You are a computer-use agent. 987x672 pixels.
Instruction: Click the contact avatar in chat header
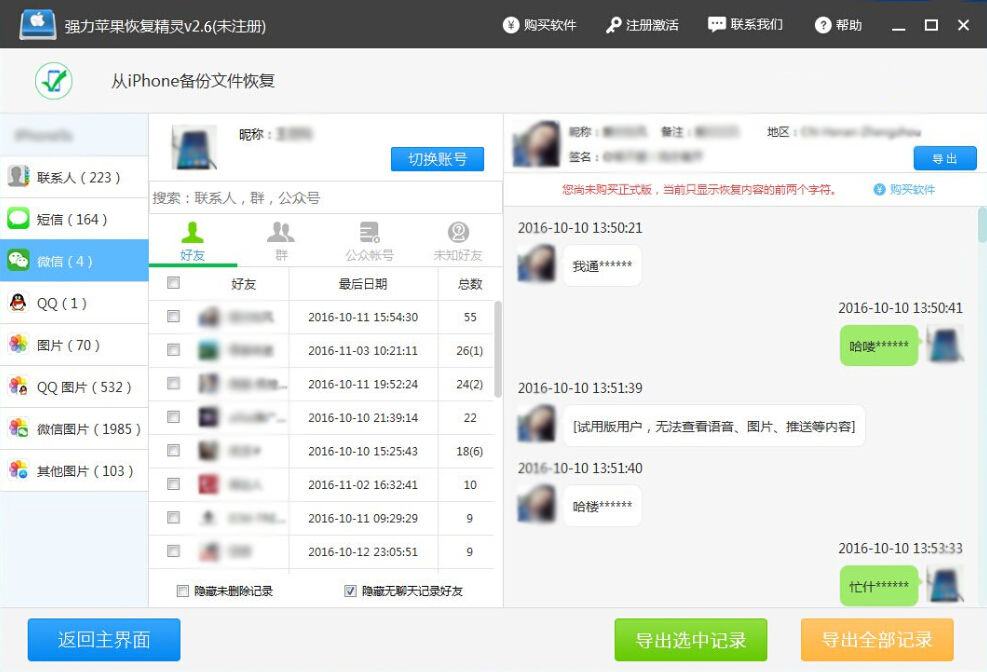click(x=536, y=144)
